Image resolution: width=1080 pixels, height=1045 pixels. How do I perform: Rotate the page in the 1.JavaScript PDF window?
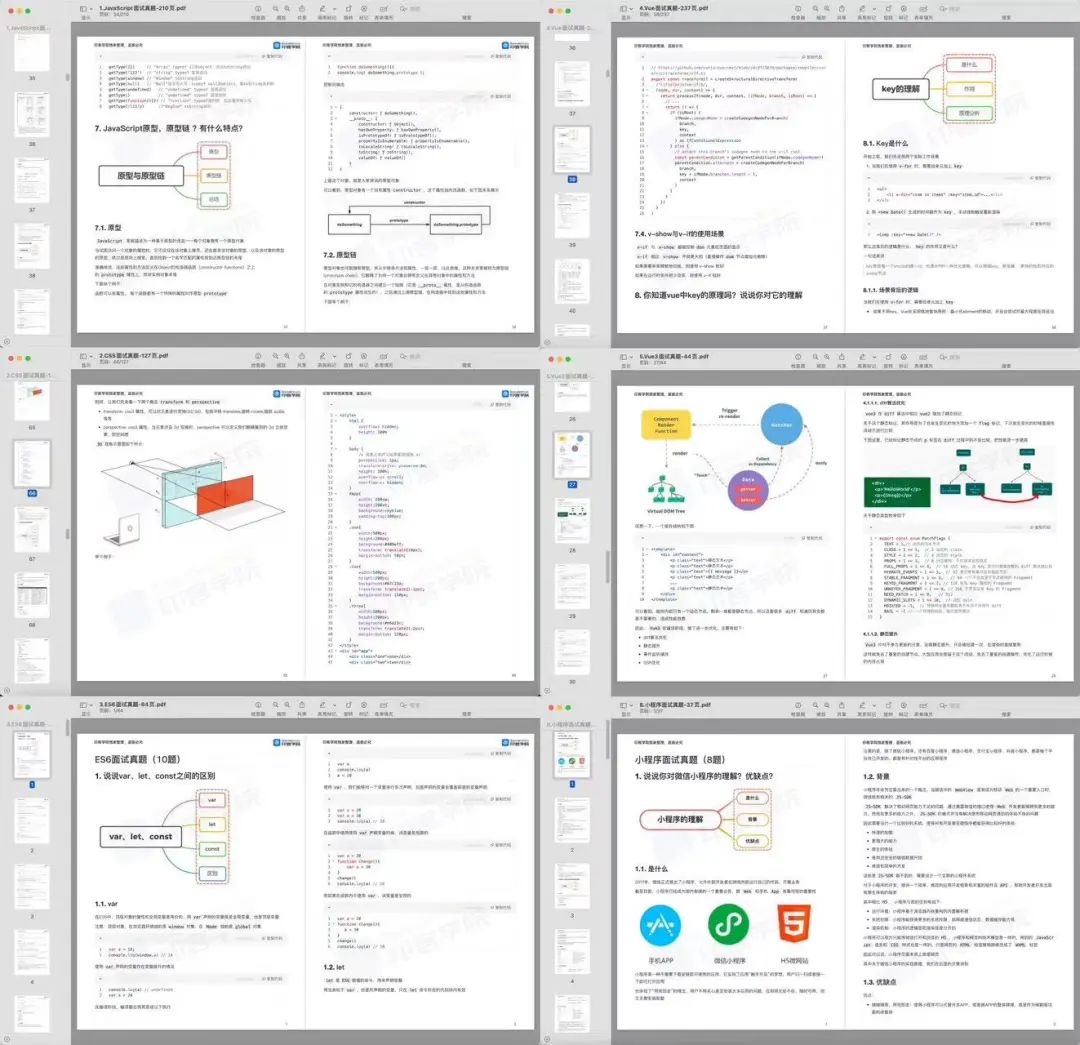[348, 9]
